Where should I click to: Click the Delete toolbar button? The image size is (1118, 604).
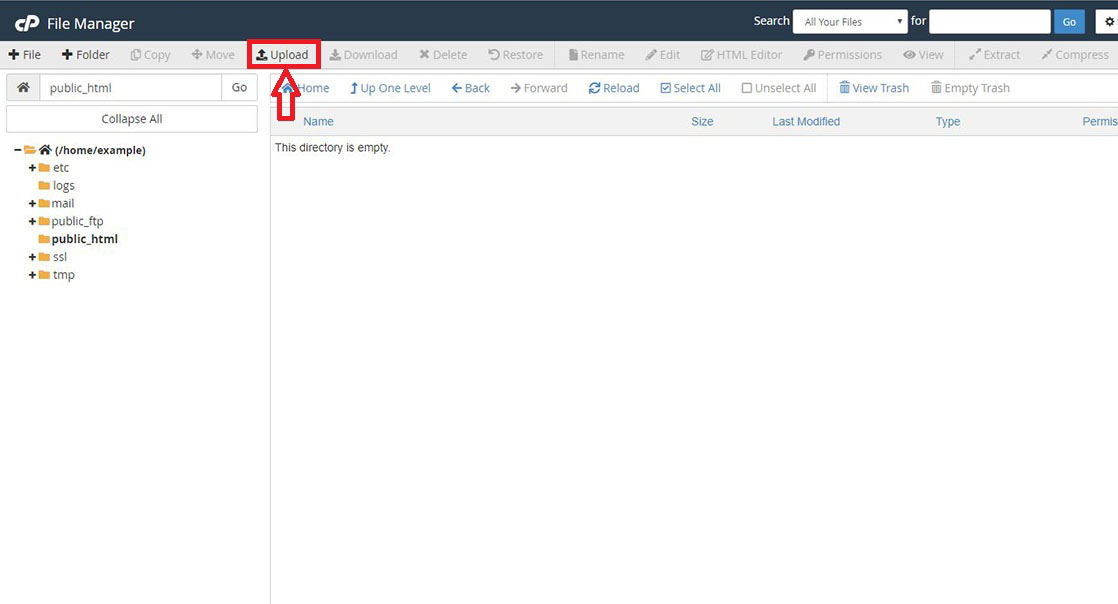tap(443, 55)
